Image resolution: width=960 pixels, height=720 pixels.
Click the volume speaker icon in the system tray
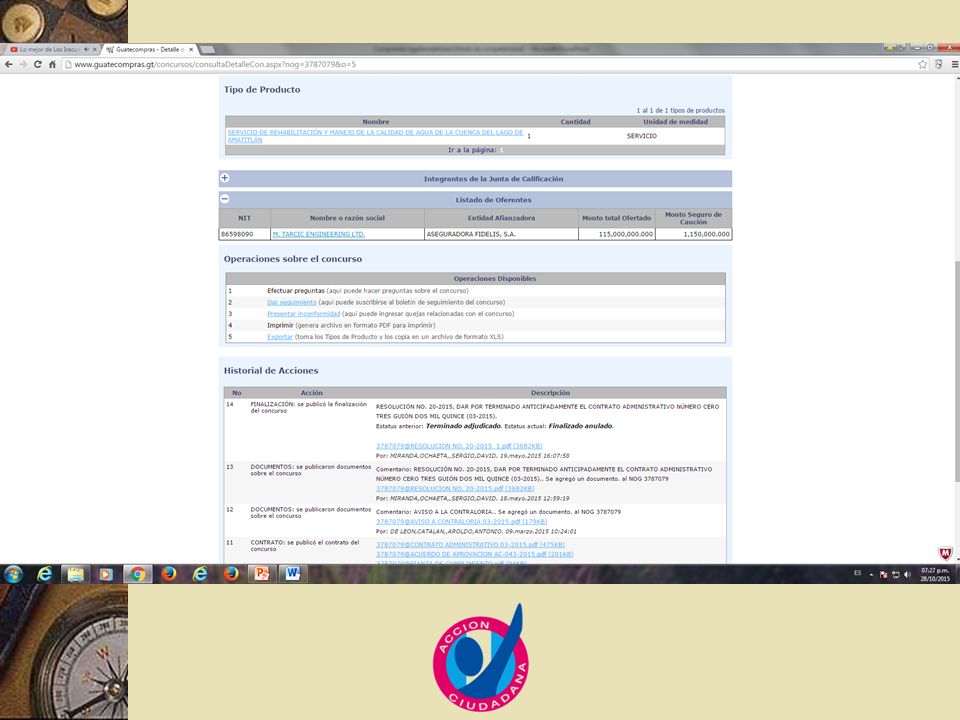[907, 574]
